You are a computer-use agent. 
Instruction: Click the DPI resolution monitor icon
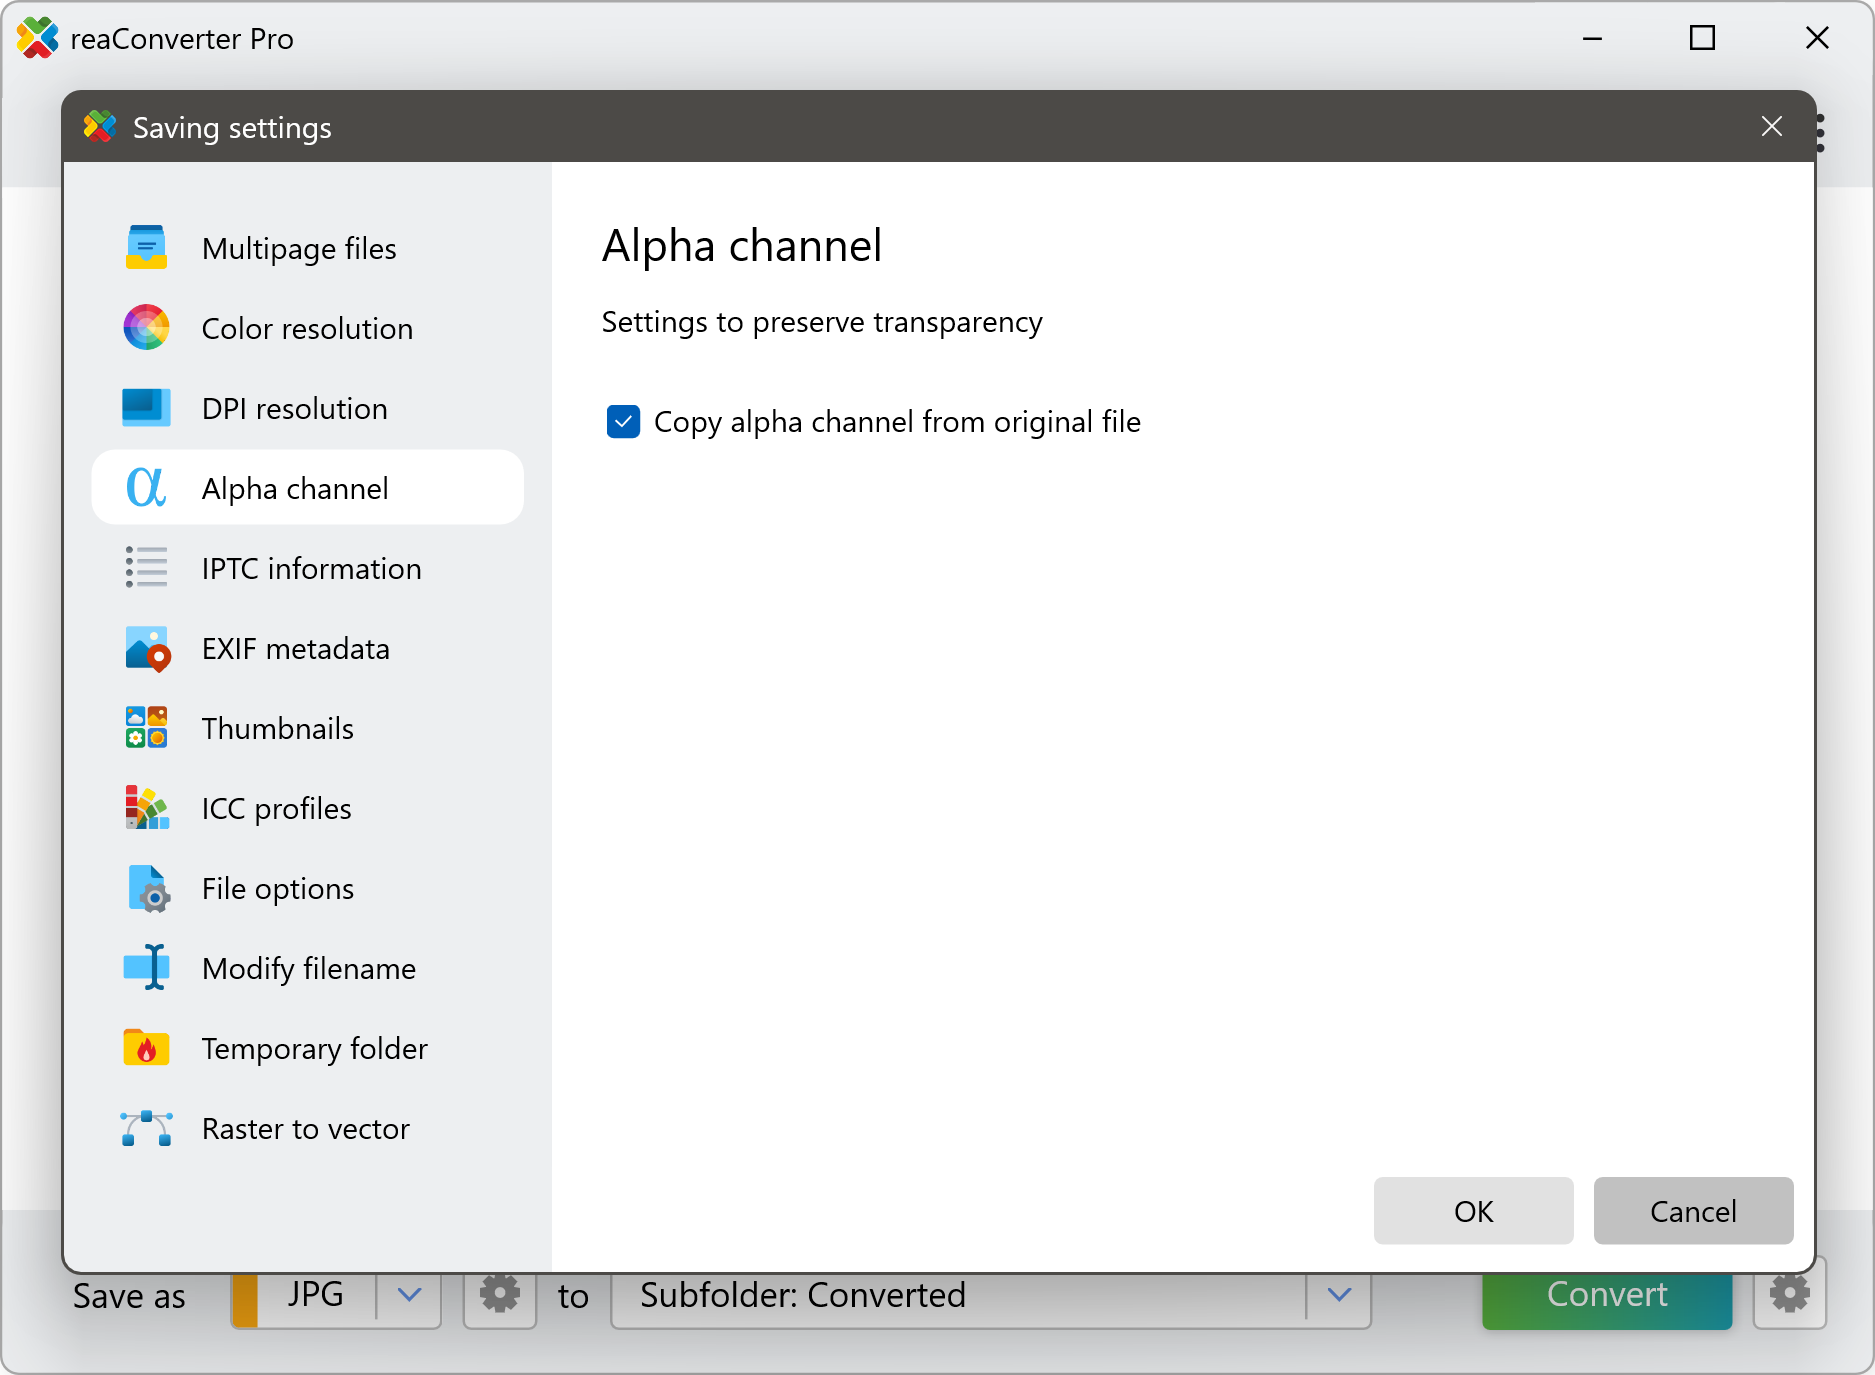click(x=146, y=408)
